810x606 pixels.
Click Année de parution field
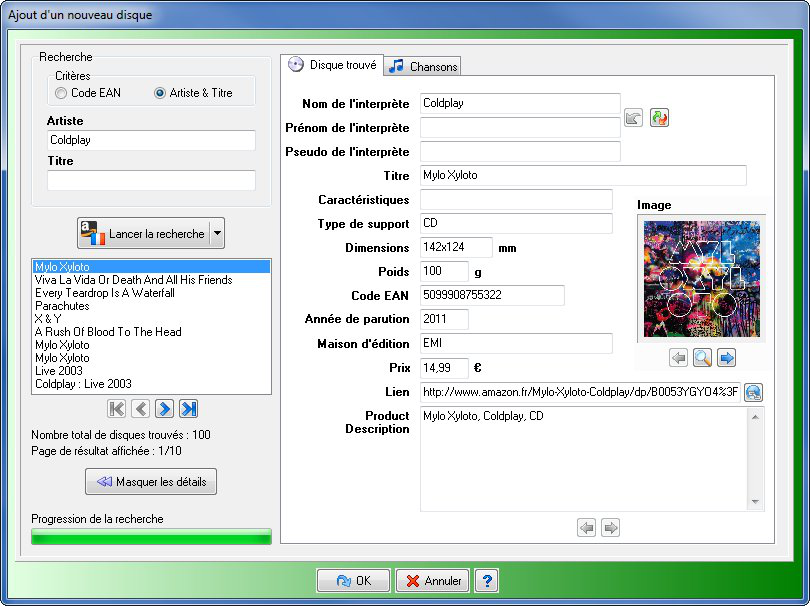coord(444,319)
